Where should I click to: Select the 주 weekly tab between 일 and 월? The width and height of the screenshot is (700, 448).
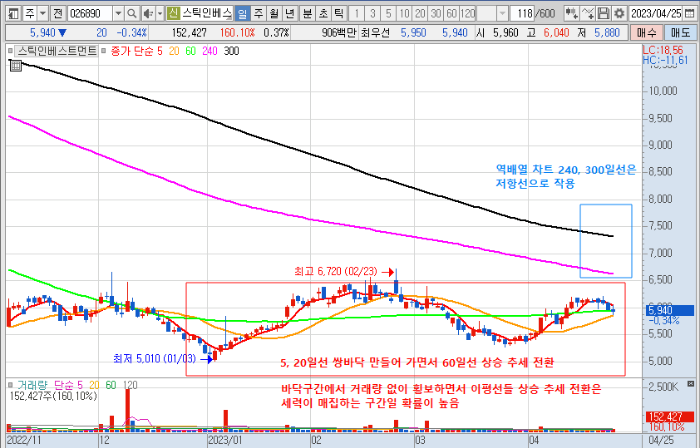tap(258, 14)
